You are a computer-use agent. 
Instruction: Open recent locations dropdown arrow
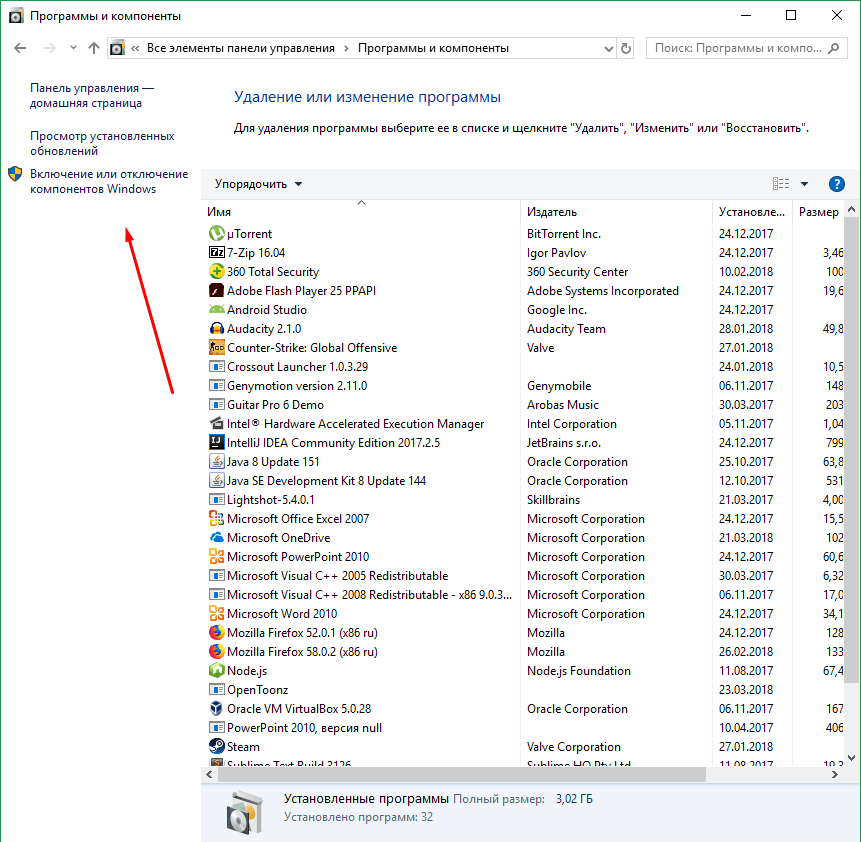(x=73, y=48)
